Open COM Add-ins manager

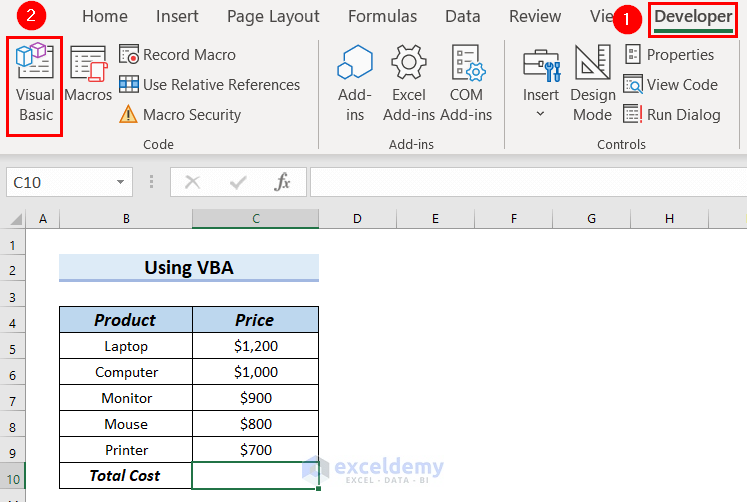pyautogui.click(x=466, y=83)
